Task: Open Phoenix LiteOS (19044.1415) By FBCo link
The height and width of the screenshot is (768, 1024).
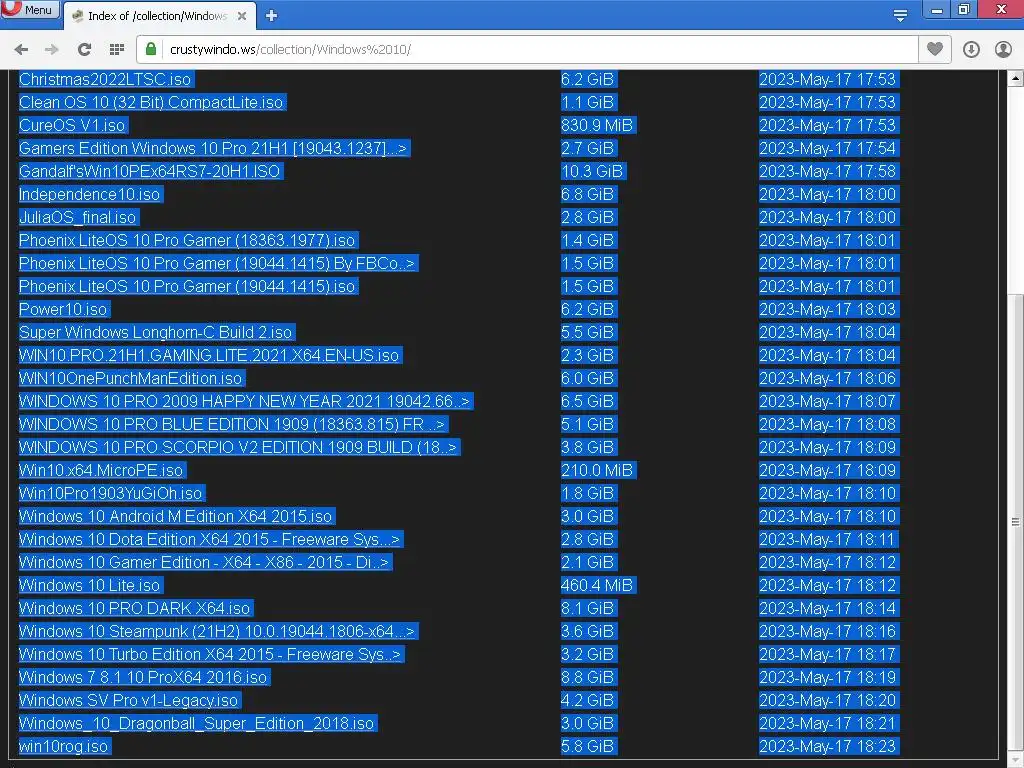Action: tap(217, 263)
